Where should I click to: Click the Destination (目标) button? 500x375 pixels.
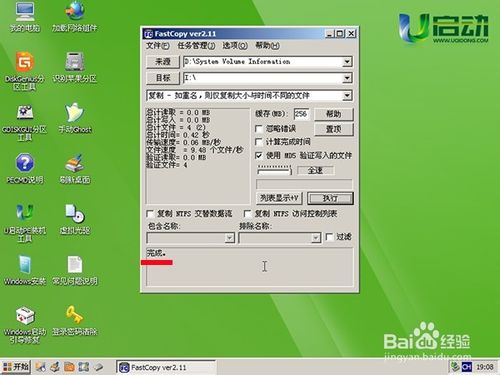(163, 78)
